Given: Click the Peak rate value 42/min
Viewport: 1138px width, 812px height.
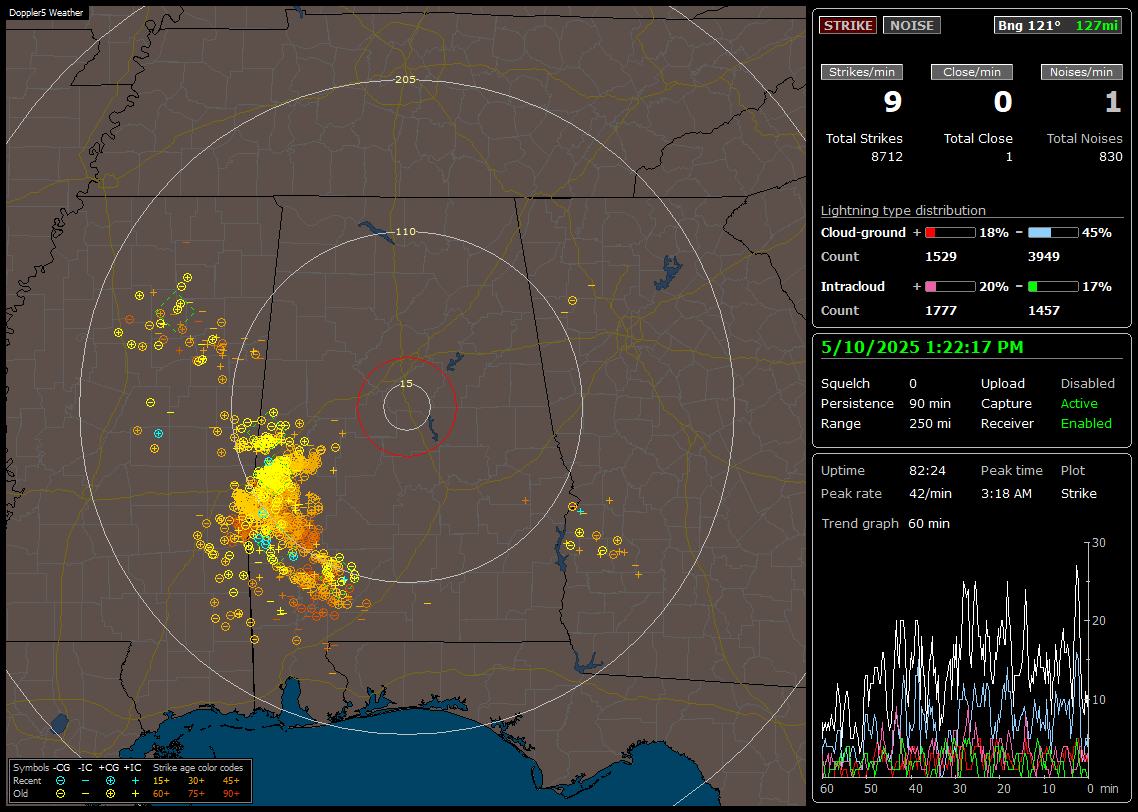Looking at the screenshot, I should 930,493.
